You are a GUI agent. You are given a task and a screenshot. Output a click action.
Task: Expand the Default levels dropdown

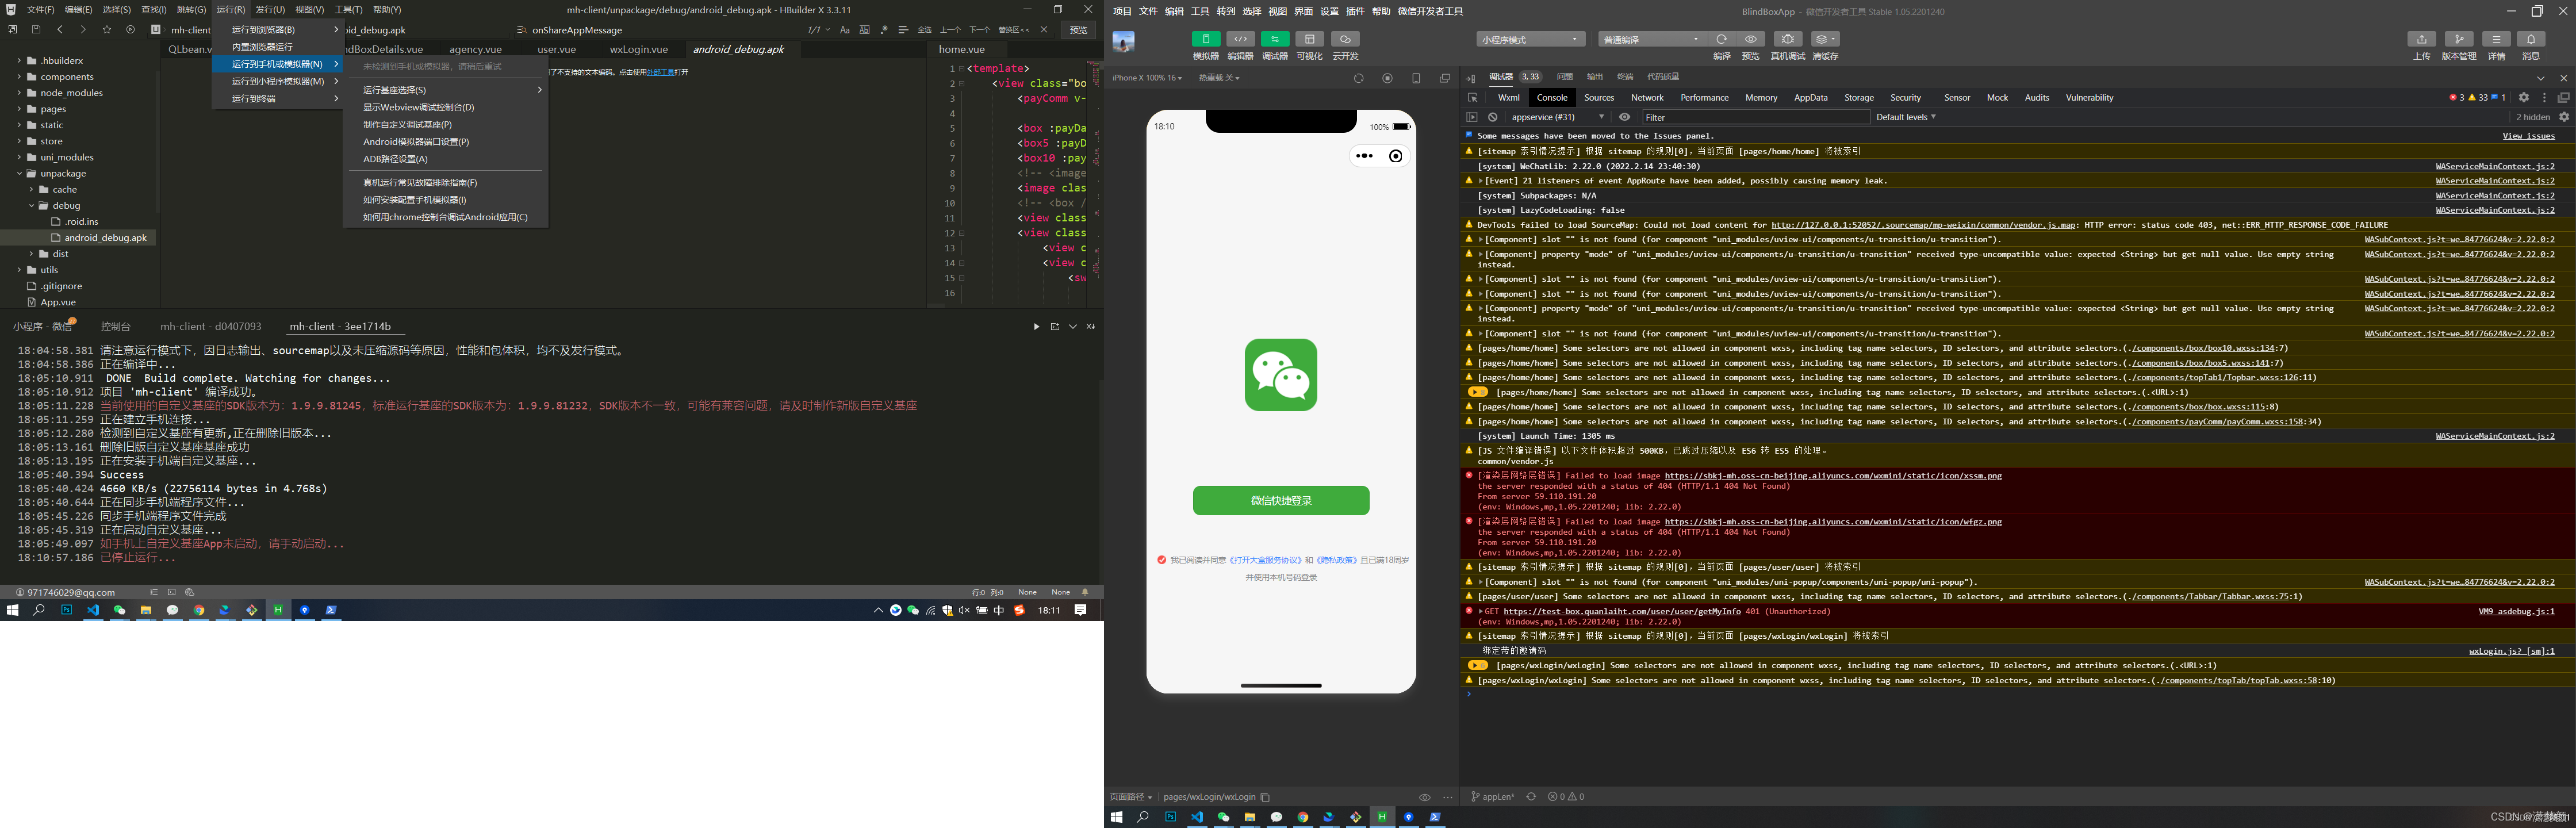coord(1906,117)
